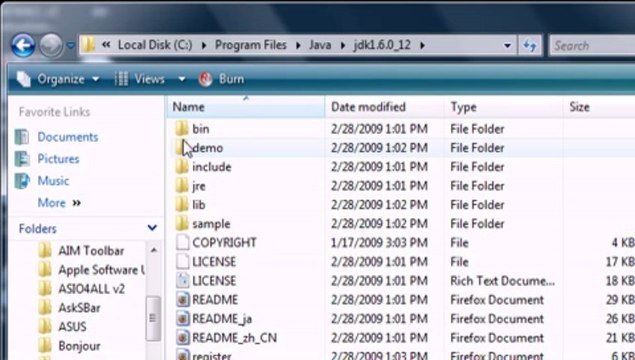Screen dimensions: 635x360
Task: Click the Folders tree scrollbar thumb
Action: click(x=153, y=320)
